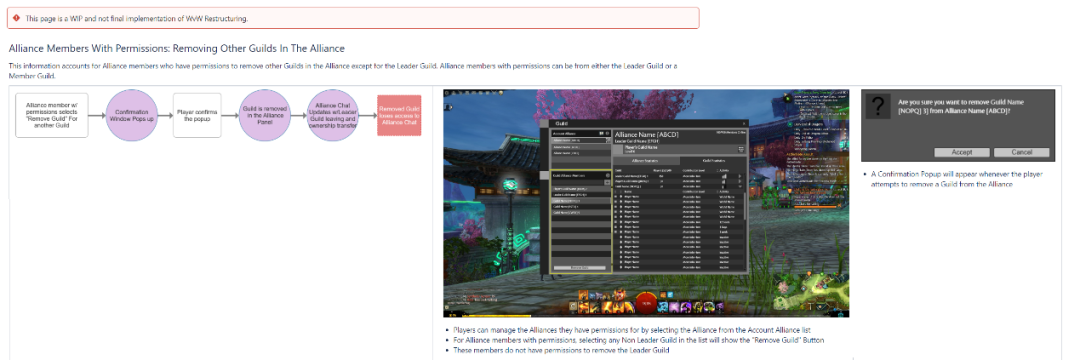
Task: Open the Account Alliance settings gear icon
Action: tap(608, 134)
